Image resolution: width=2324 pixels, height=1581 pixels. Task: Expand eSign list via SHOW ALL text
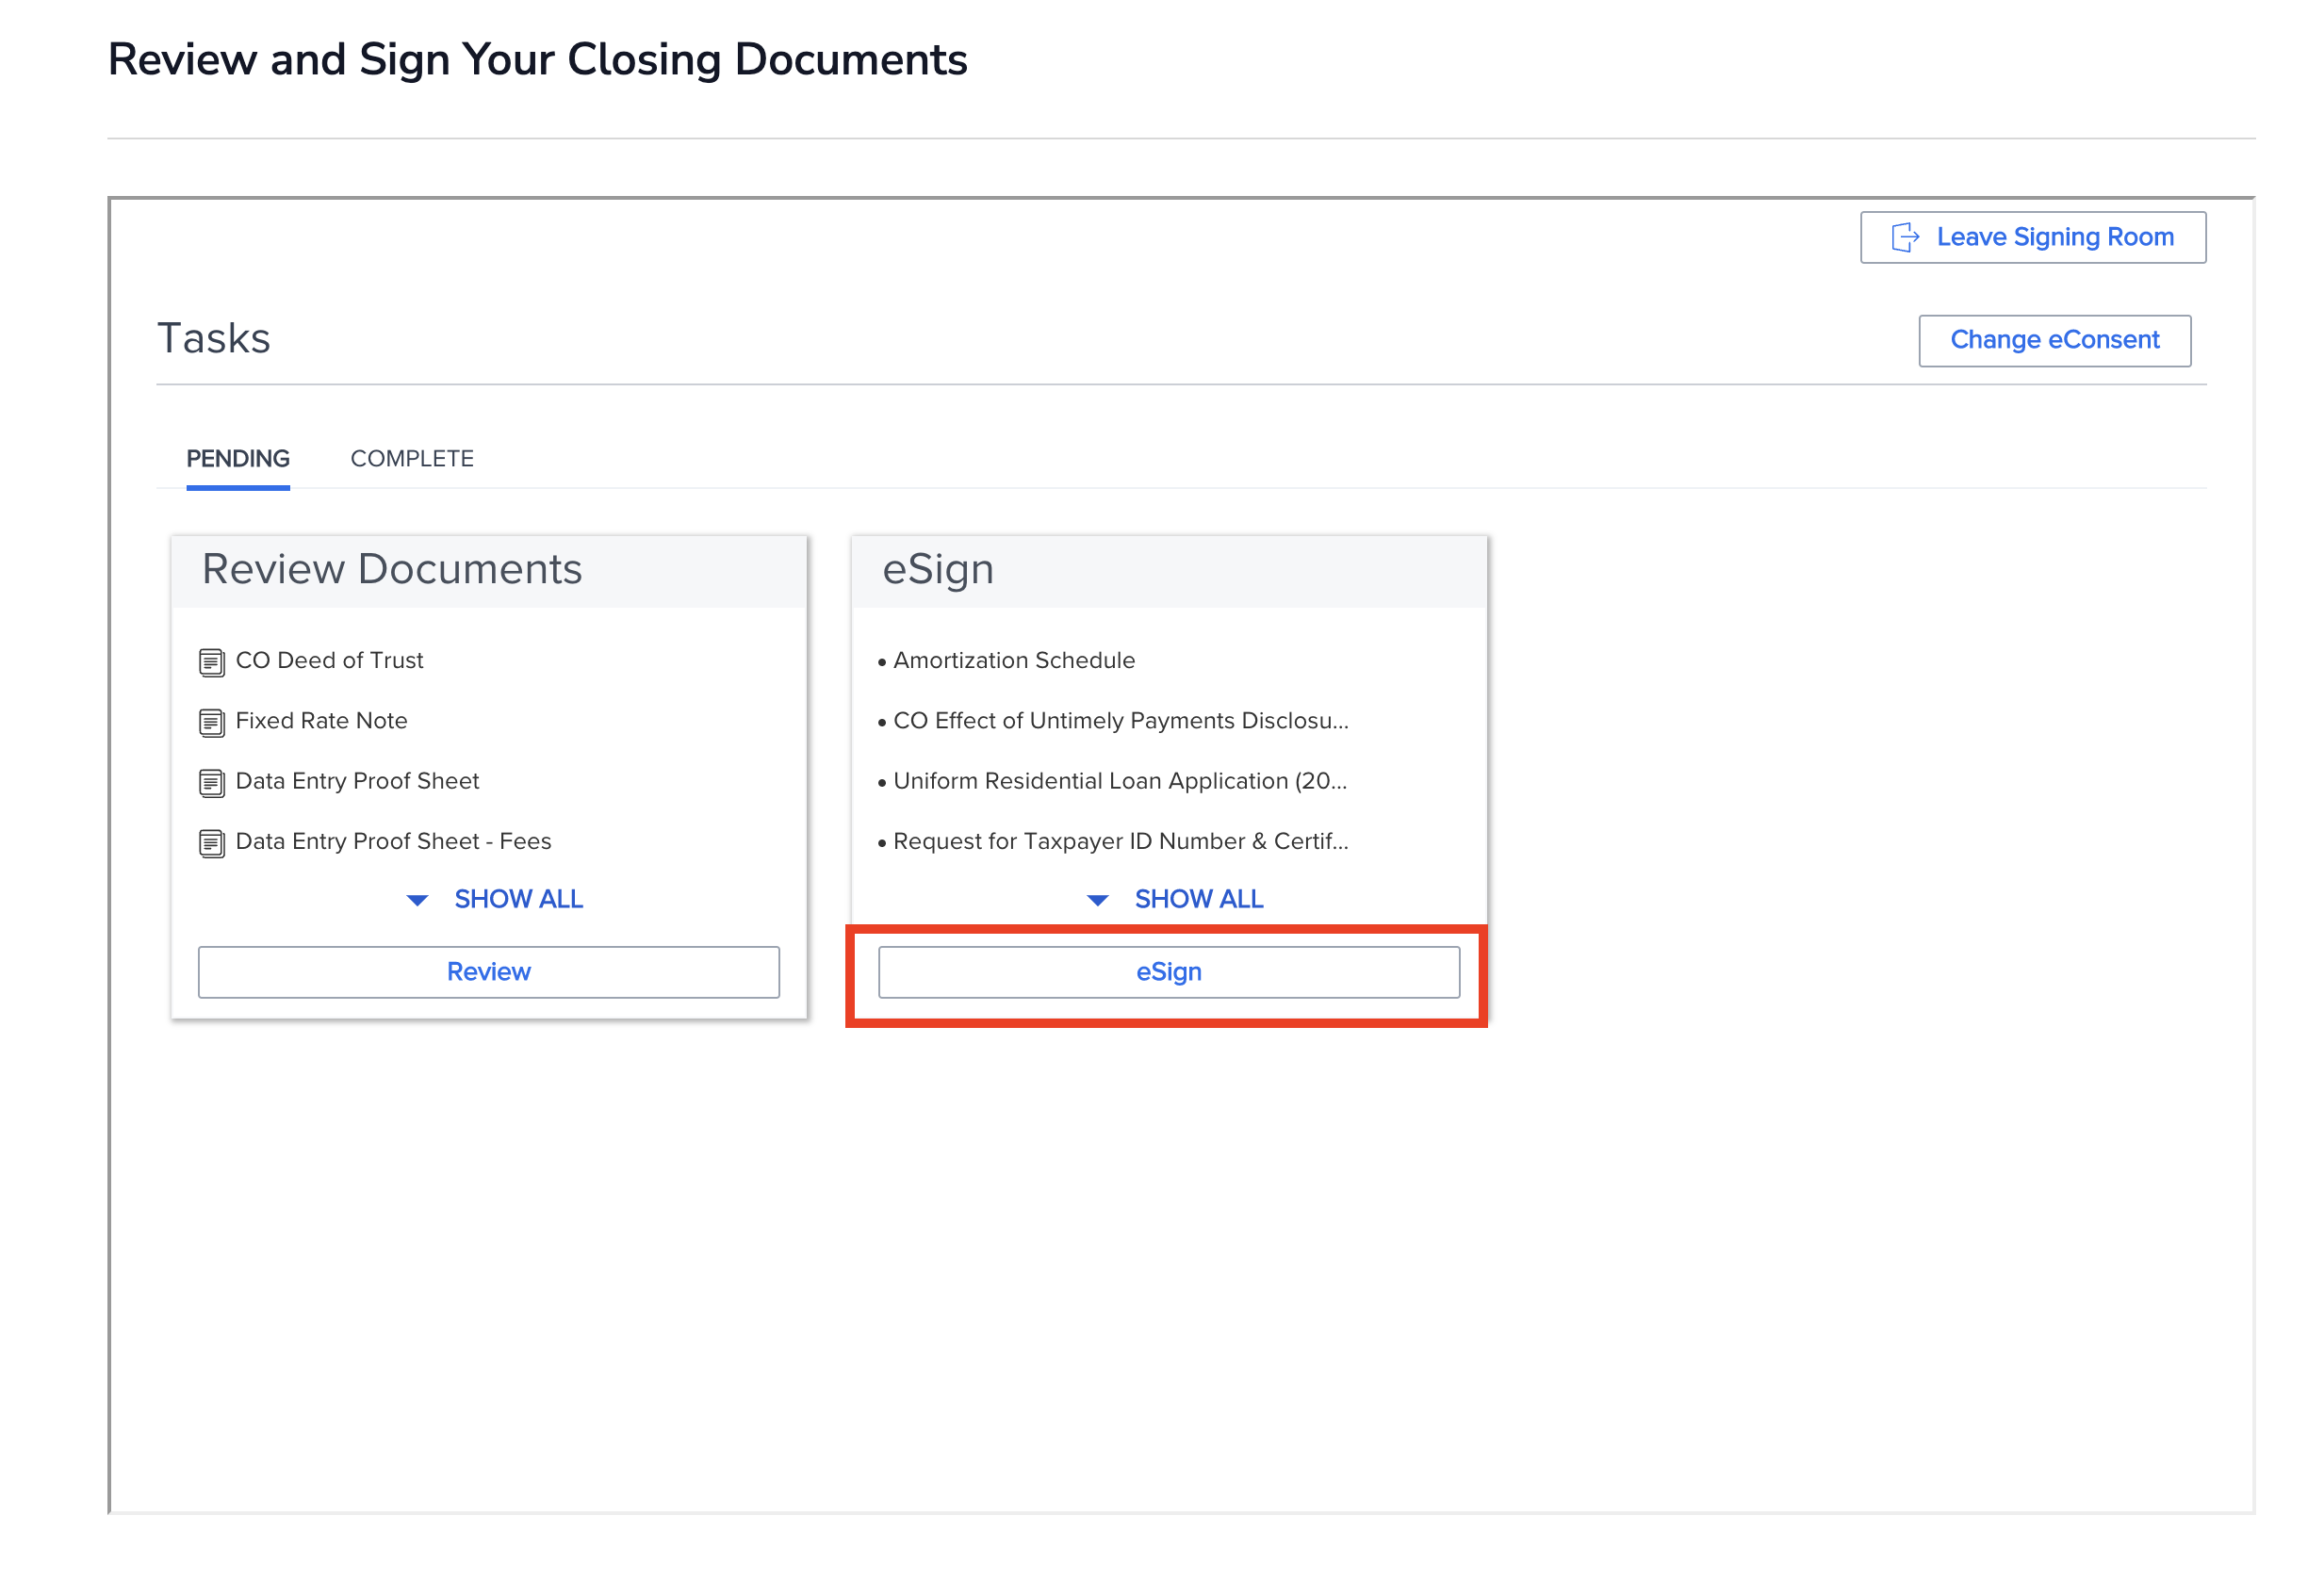coord(1198,899)
